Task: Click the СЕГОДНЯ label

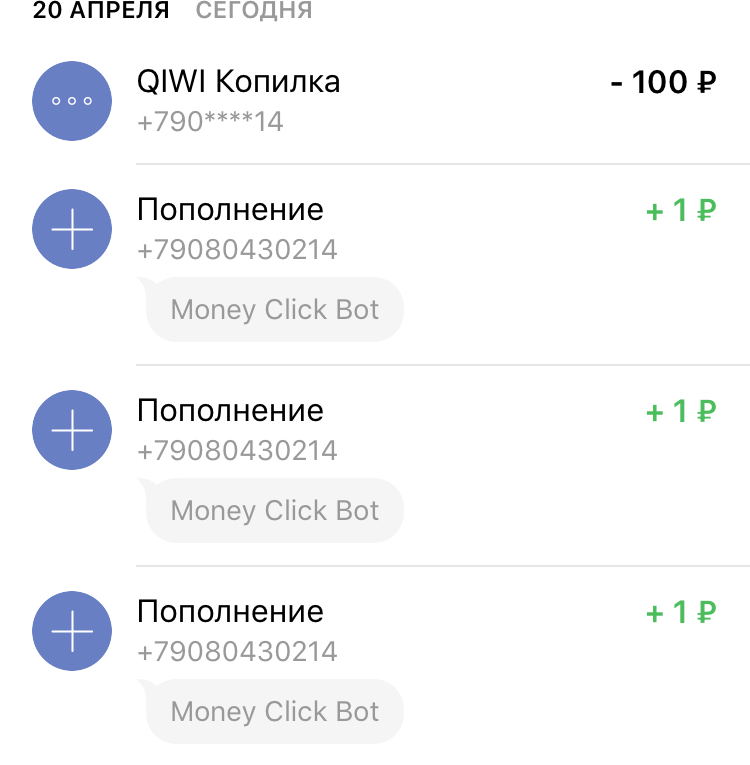Action: pos(254,11)
